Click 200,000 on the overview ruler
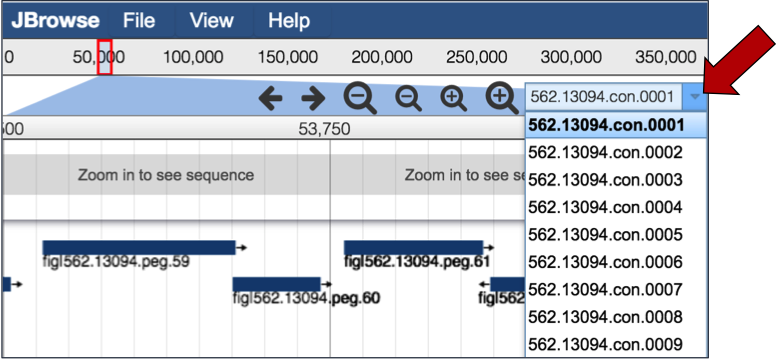The width and height of the screenshot is (780, 364). pyautogui.click(x=382, y=57)
